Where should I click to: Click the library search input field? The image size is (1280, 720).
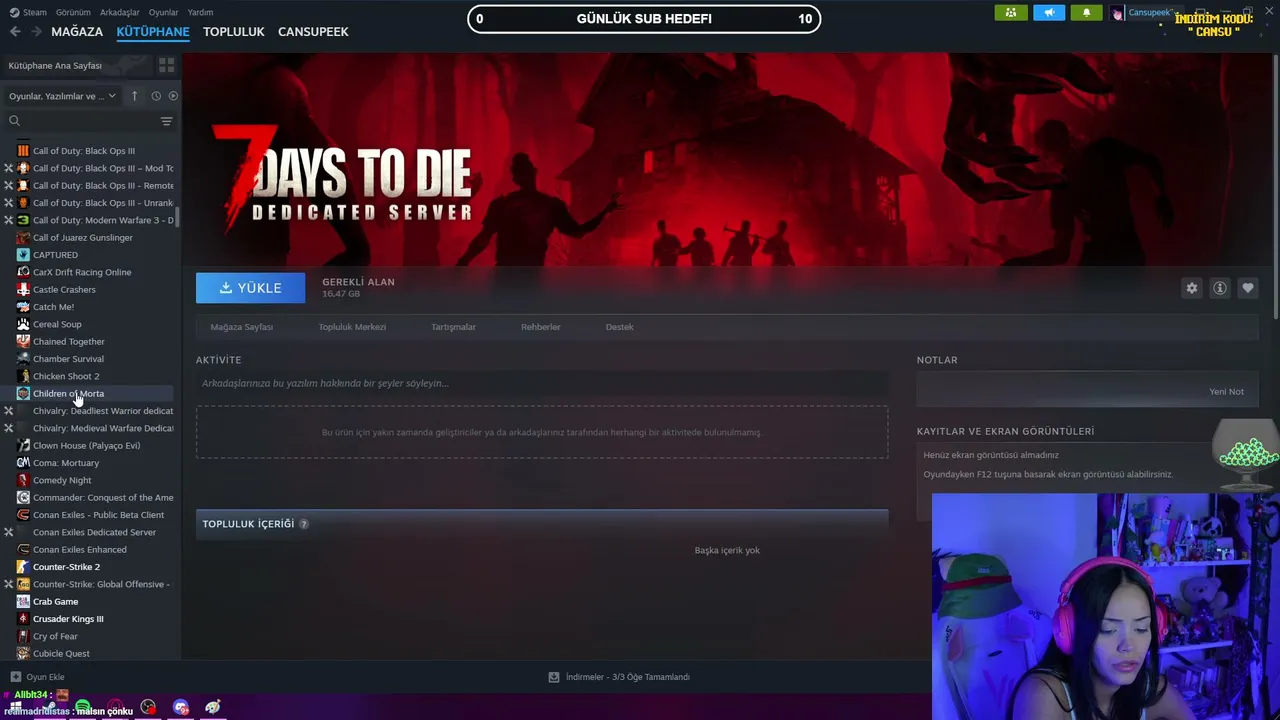click(x=89, y=121)
